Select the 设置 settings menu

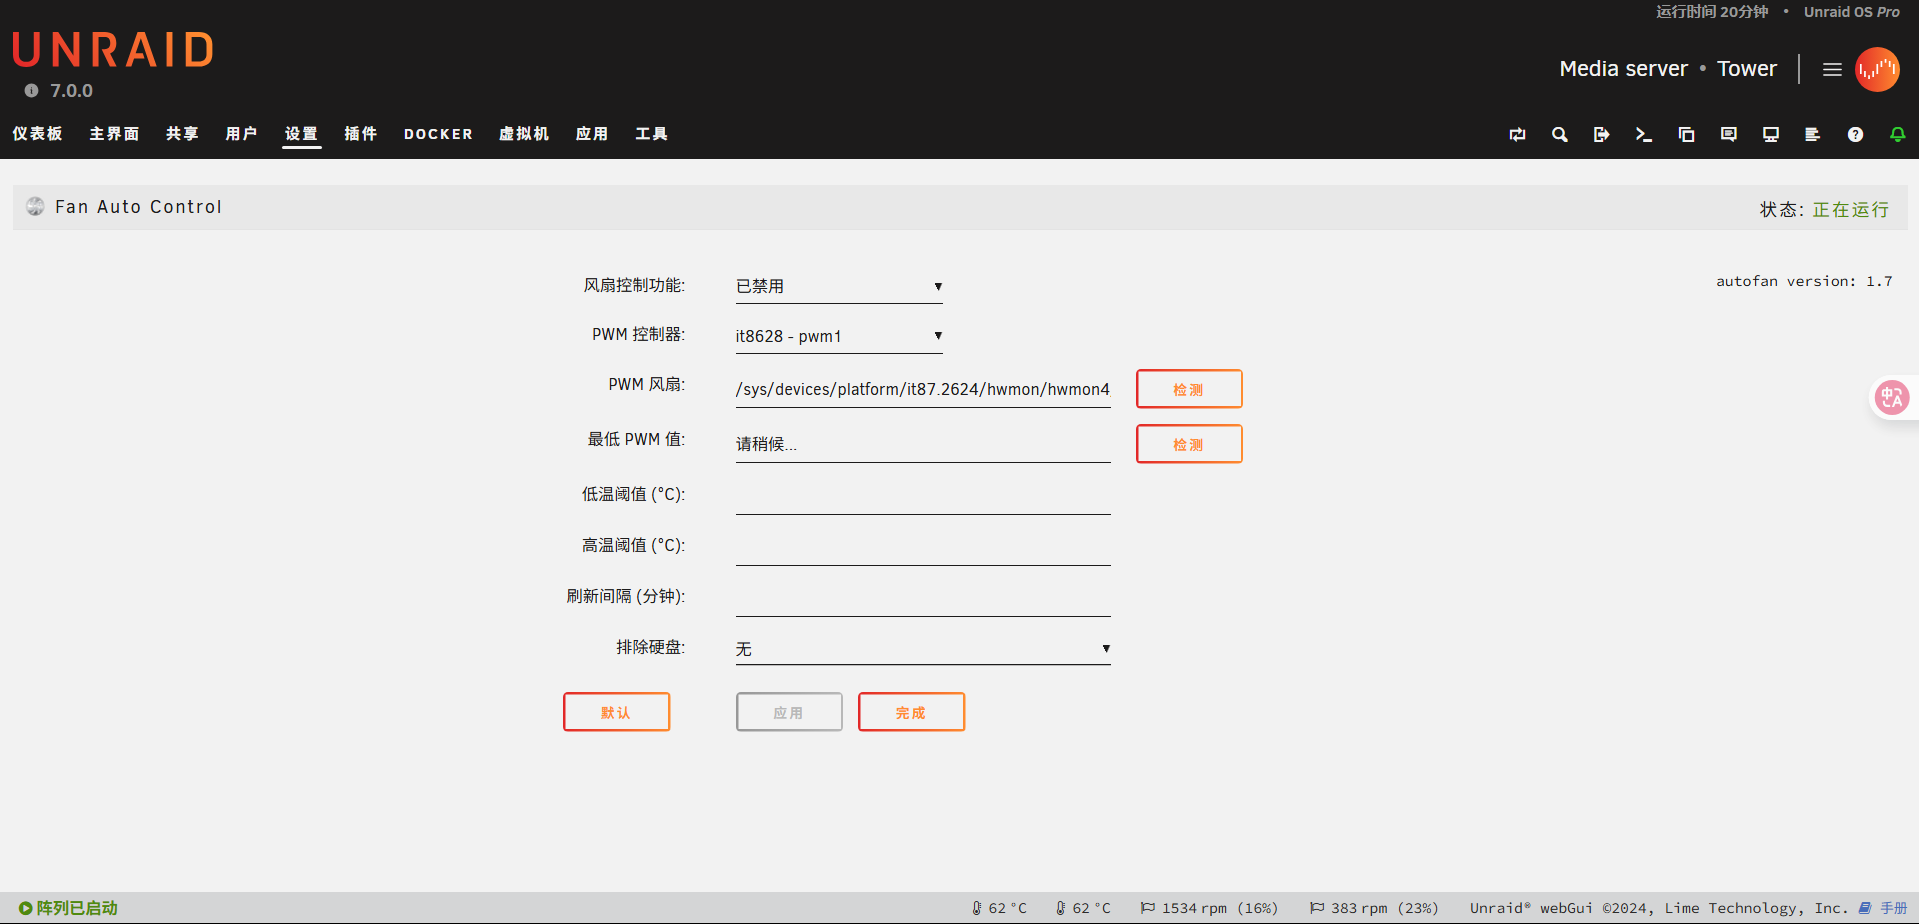(301, 134)
